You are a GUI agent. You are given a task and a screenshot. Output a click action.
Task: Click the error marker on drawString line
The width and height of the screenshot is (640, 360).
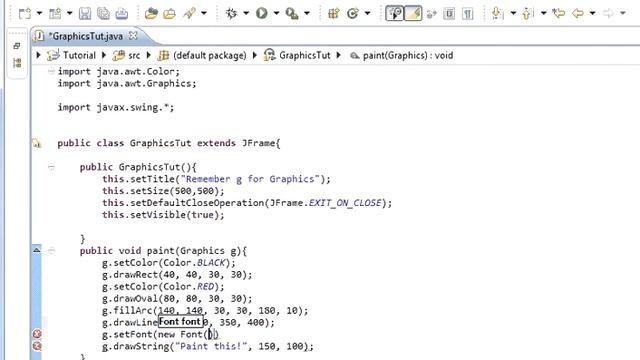37,346
